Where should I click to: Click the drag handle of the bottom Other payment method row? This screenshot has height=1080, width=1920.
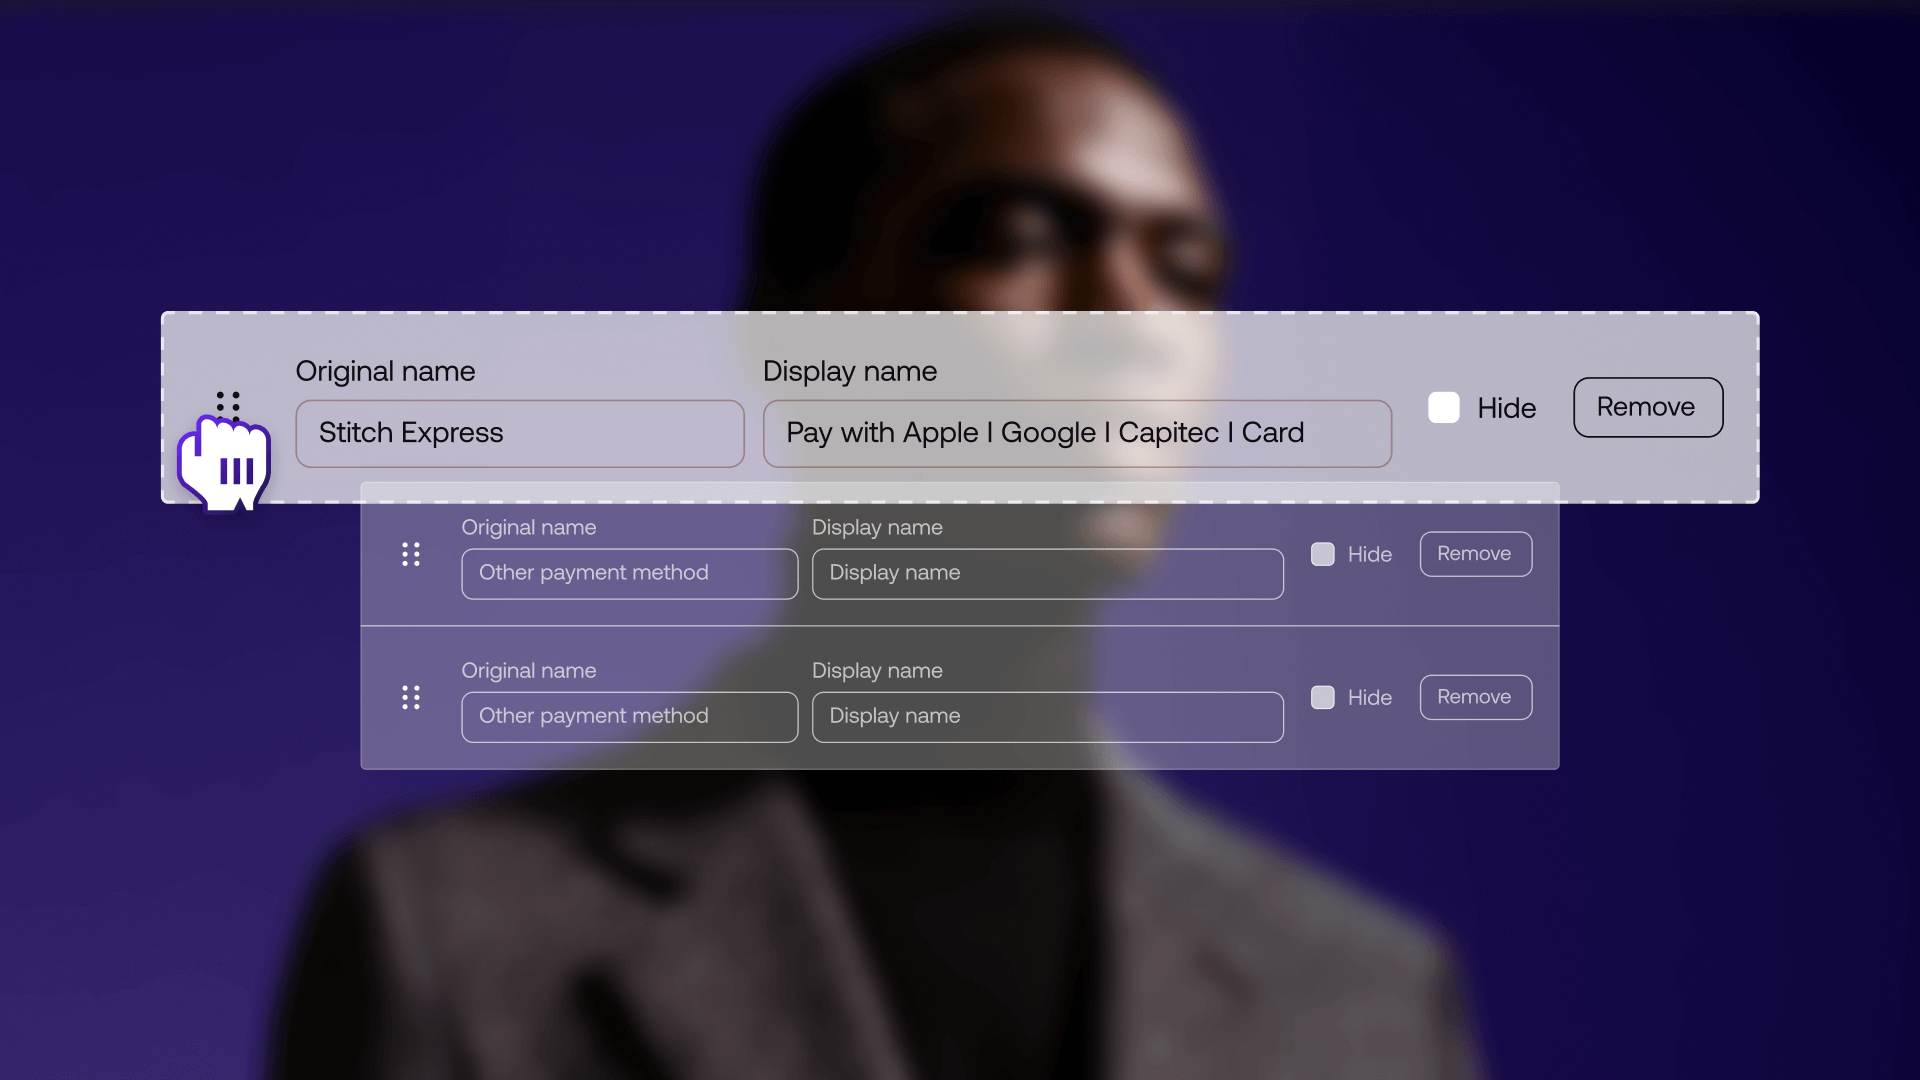click(411, 697)
